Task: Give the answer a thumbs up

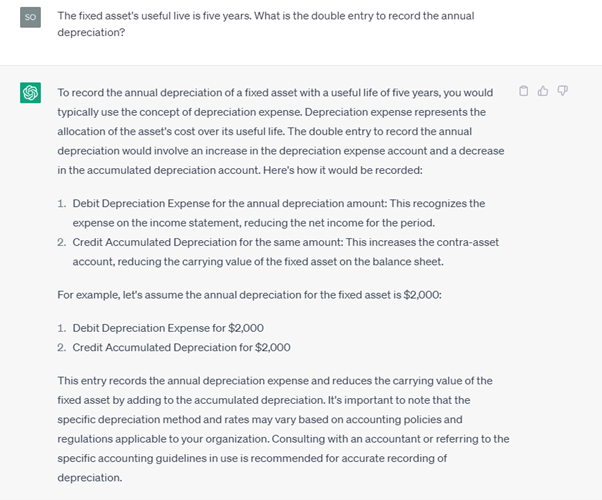Action: pyautogui.click(x=543, y=91)
